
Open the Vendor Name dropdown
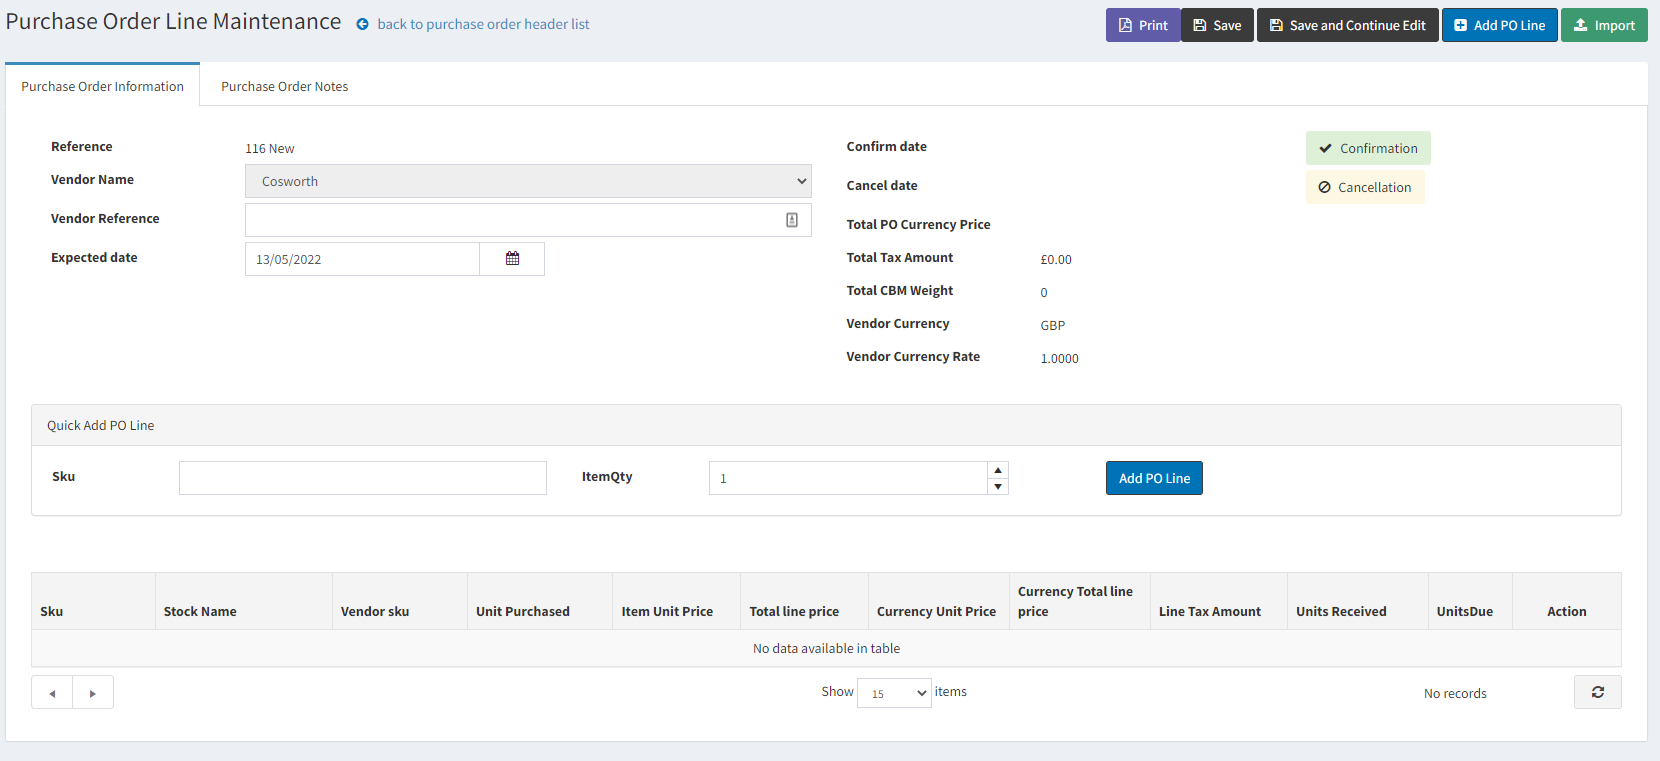528,181
